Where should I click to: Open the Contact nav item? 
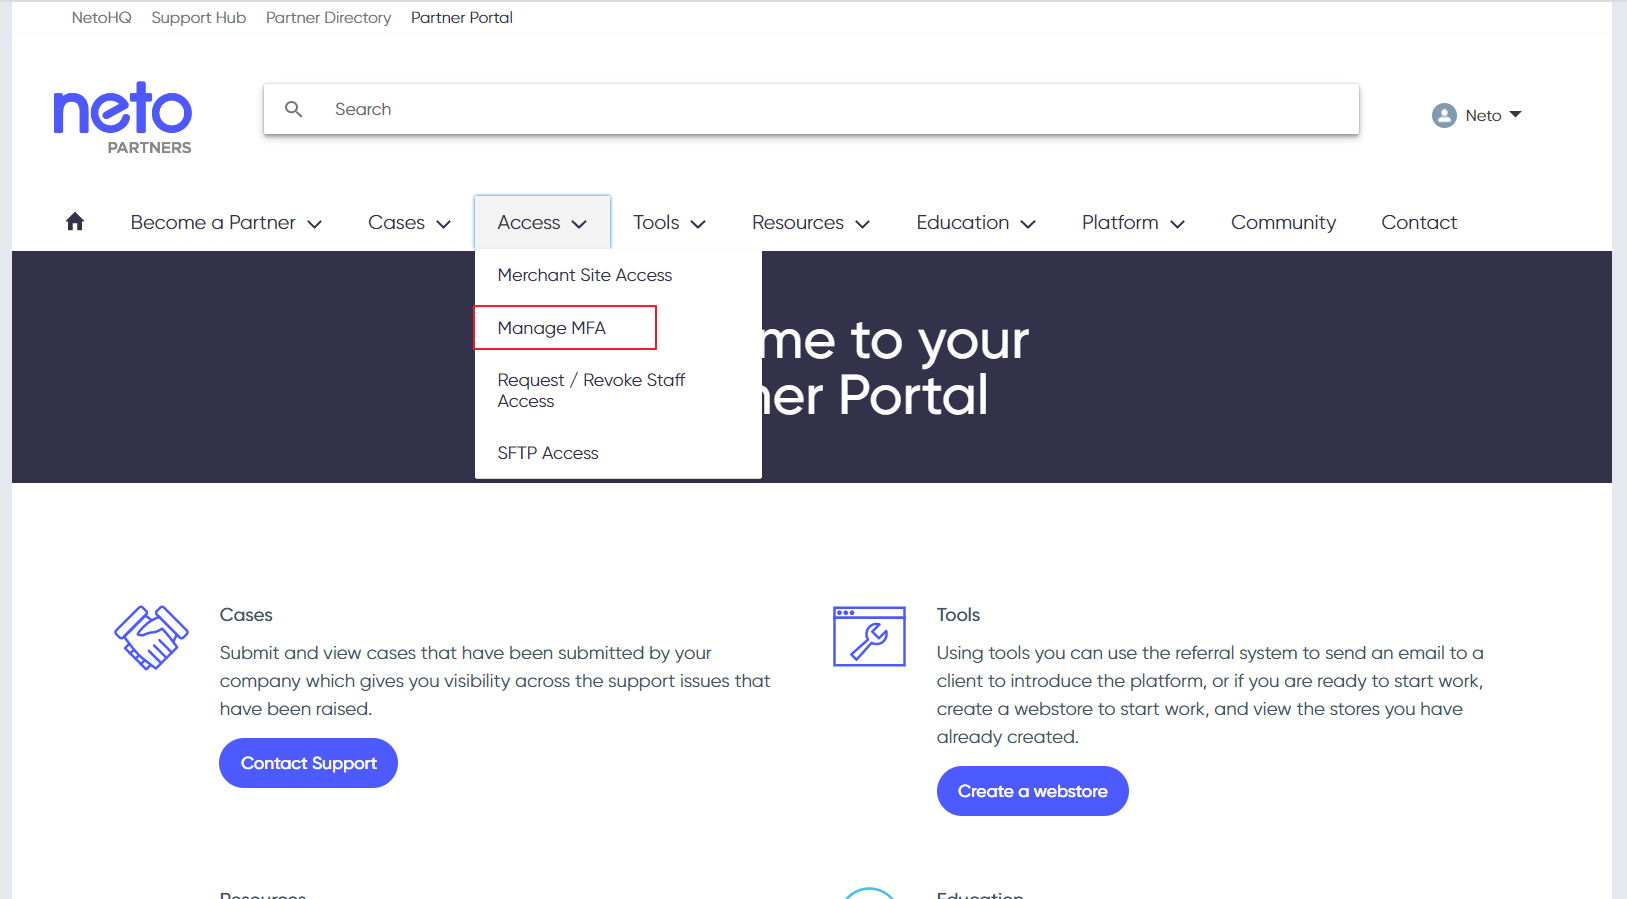(1419, 222)
